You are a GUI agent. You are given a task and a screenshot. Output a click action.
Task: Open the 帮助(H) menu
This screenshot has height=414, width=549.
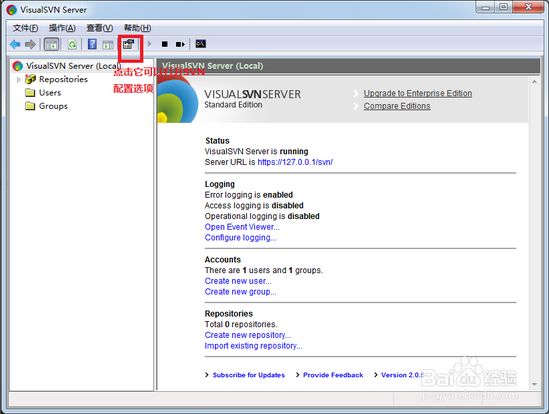point(138,28)
